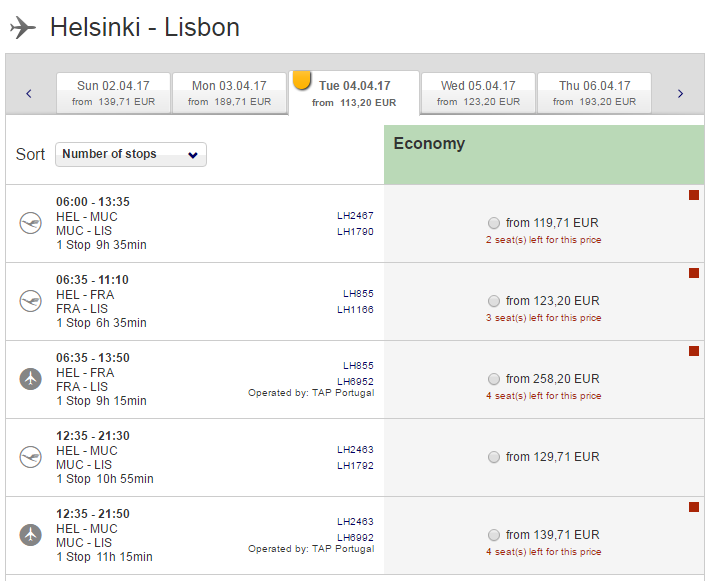Show earlier dates with the left arrow

(29, 94)
